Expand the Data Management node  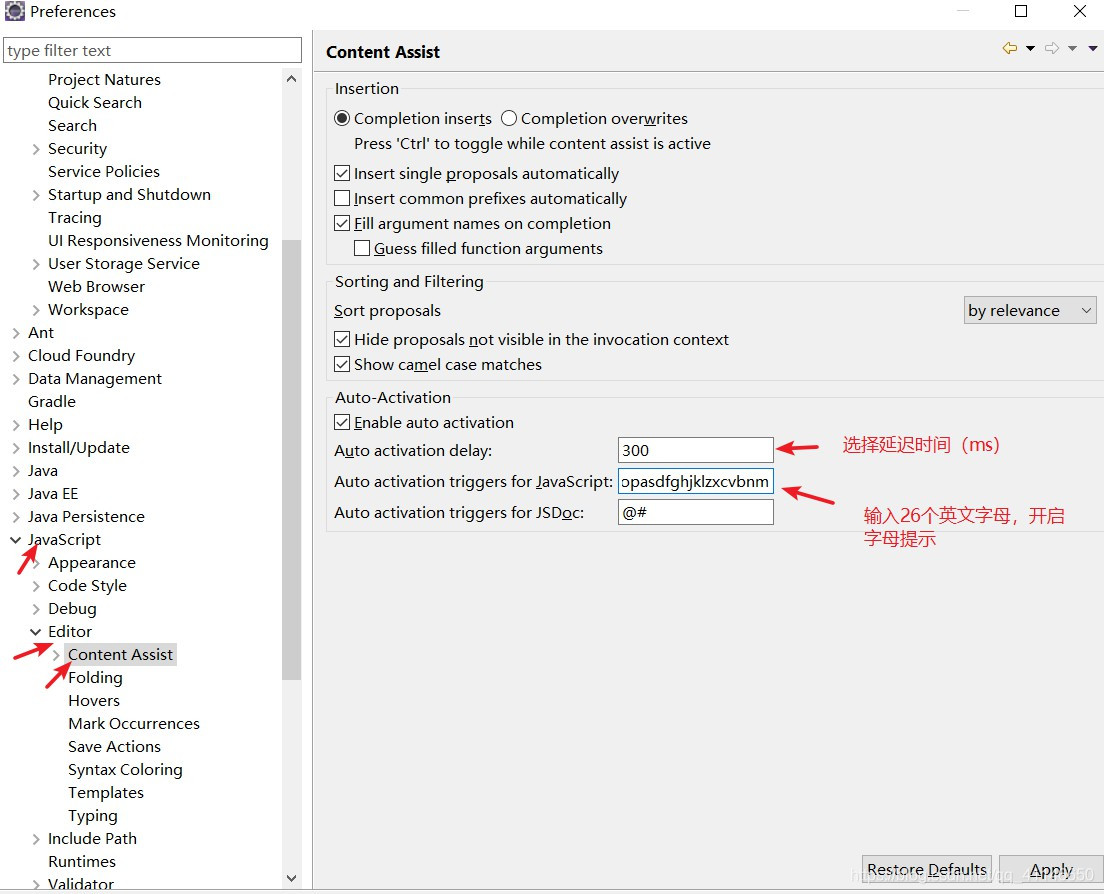(16, 379)
